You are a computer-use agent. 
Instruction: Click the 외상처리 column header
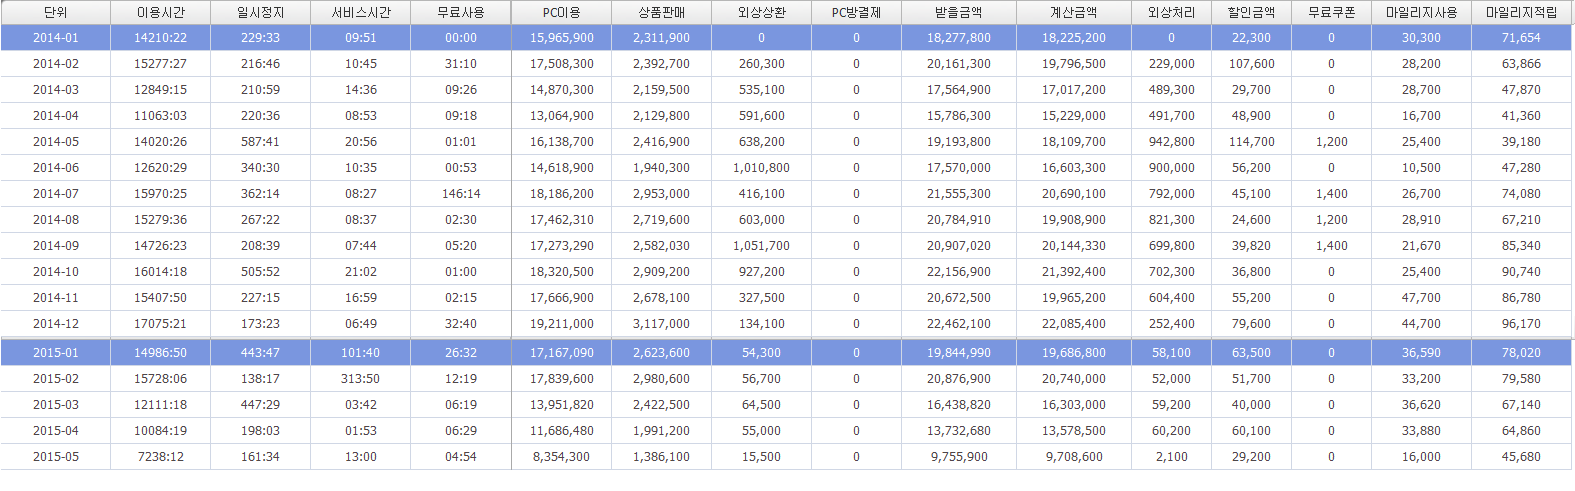click(x=1171, y=13)
